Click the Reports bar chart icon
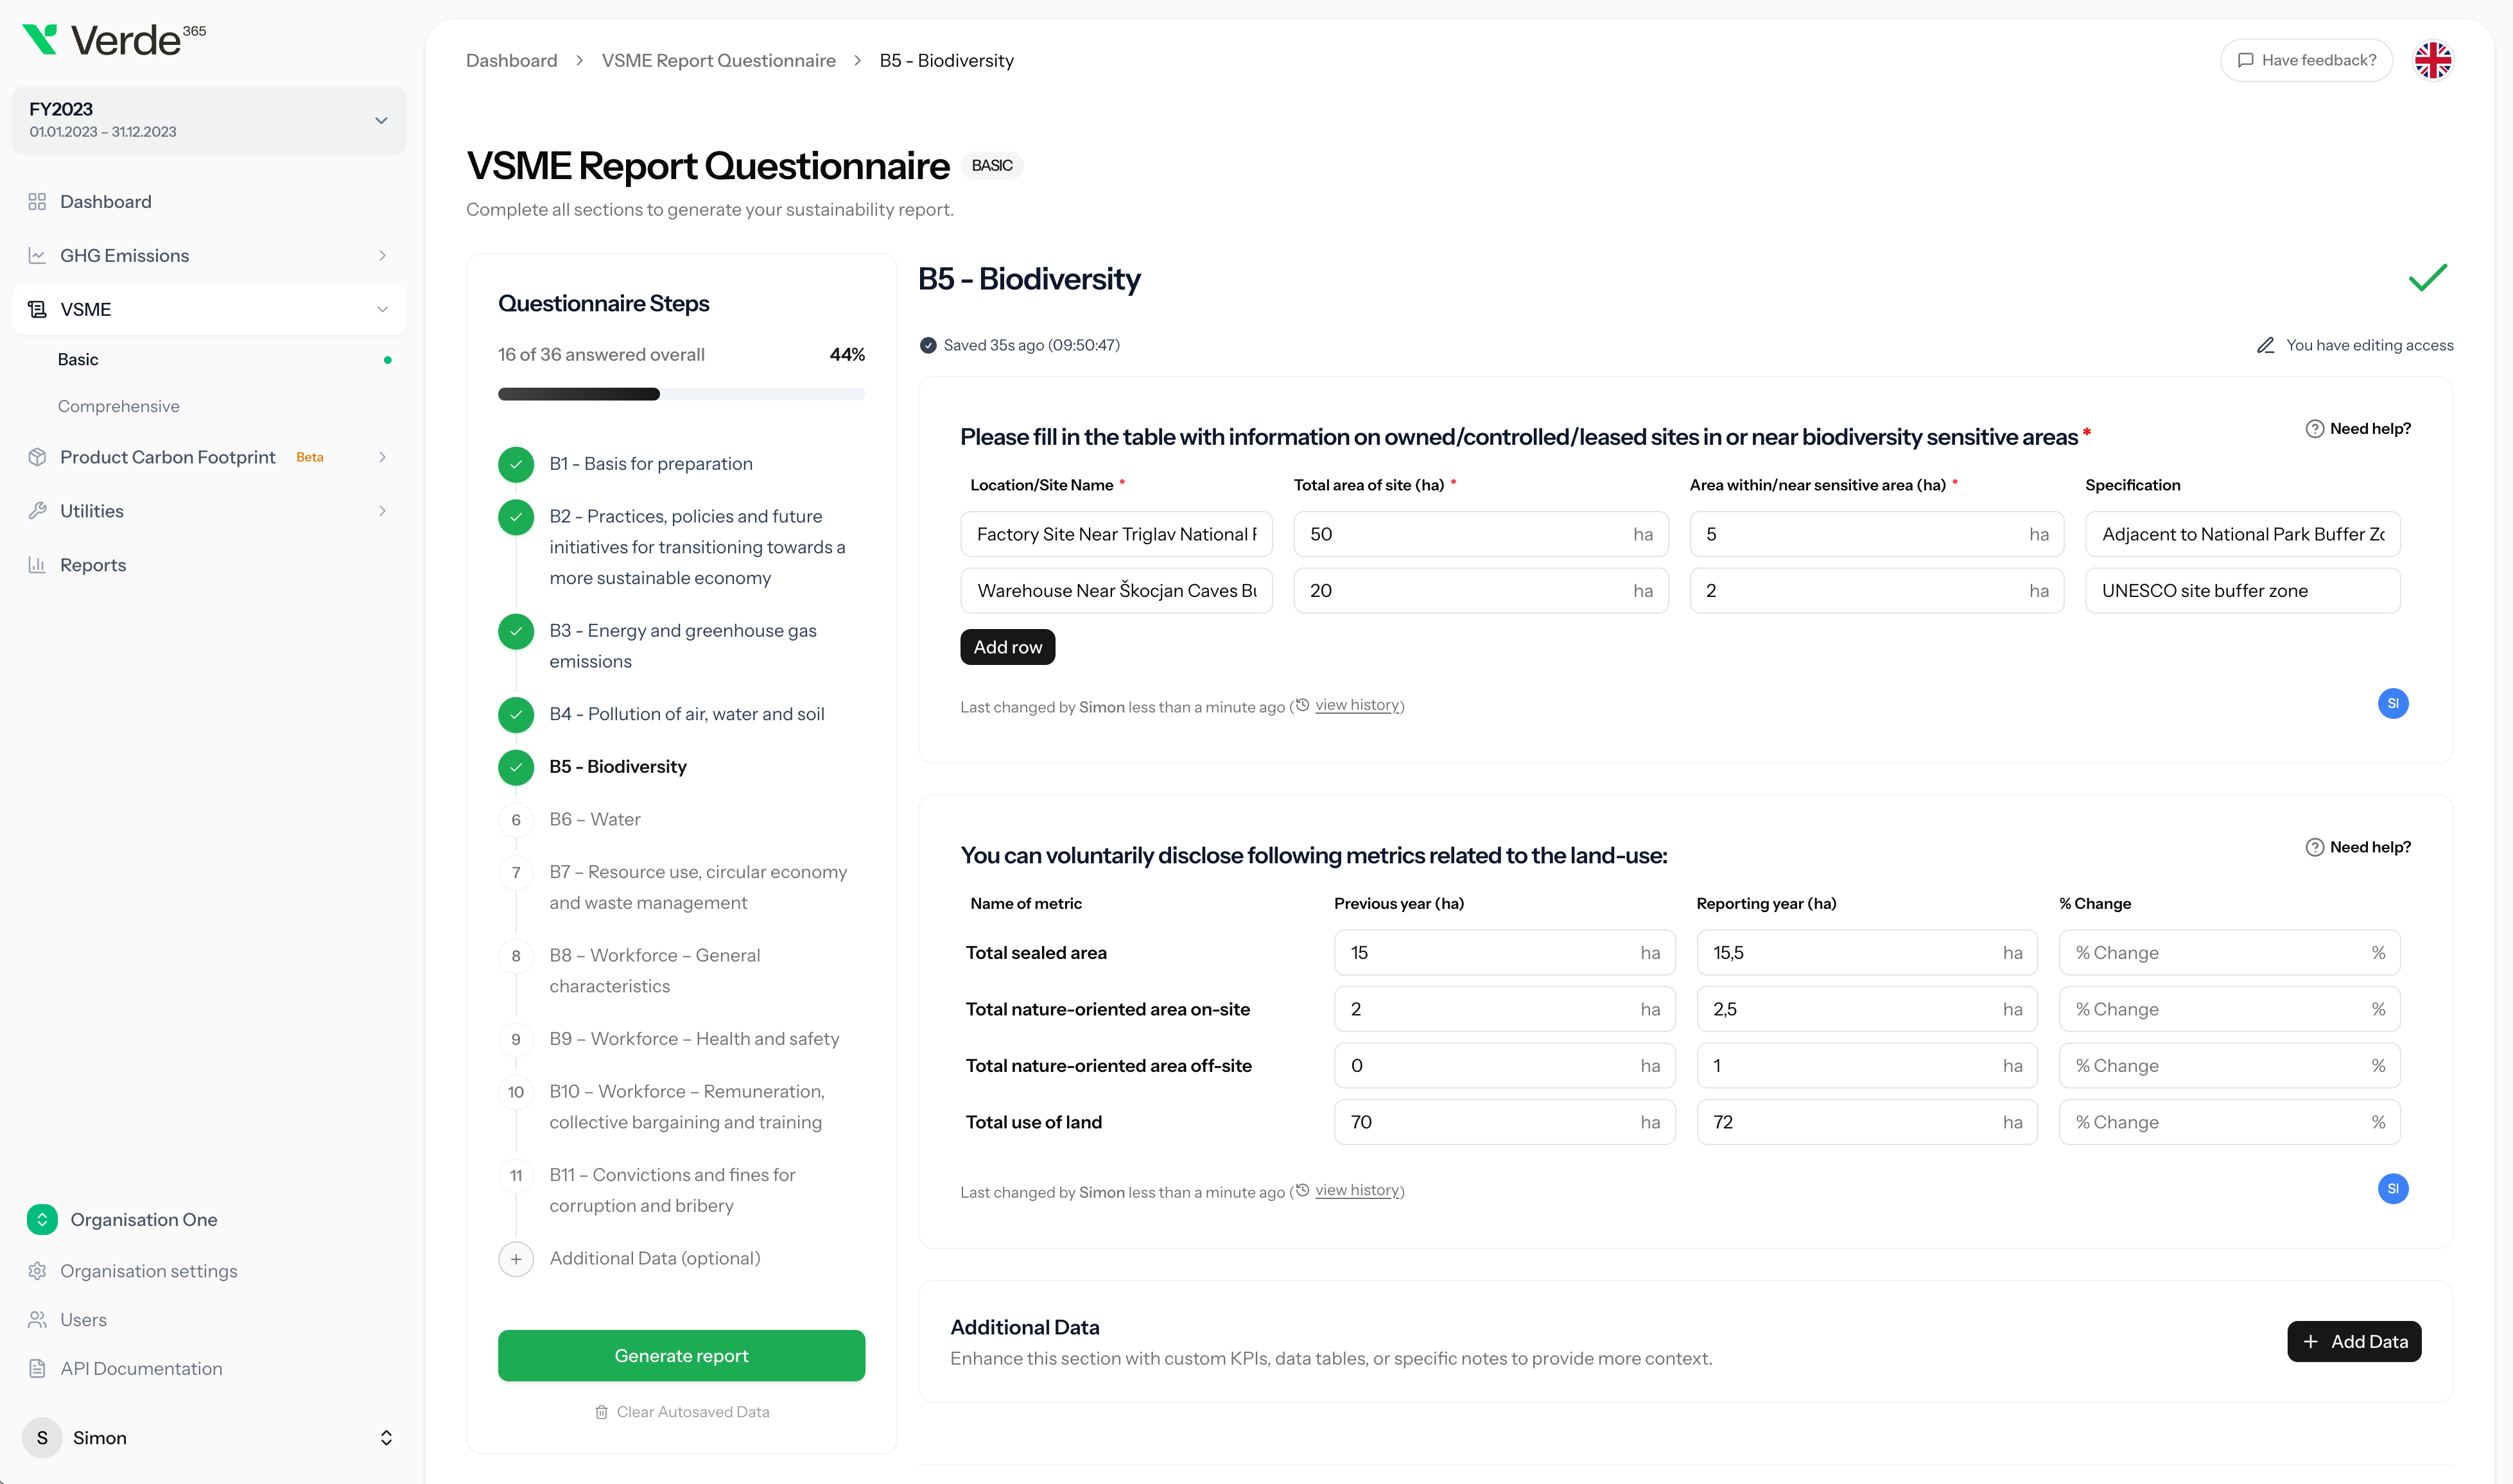The height and width of the screenshot is (1484, 2513). pos(37,565)
